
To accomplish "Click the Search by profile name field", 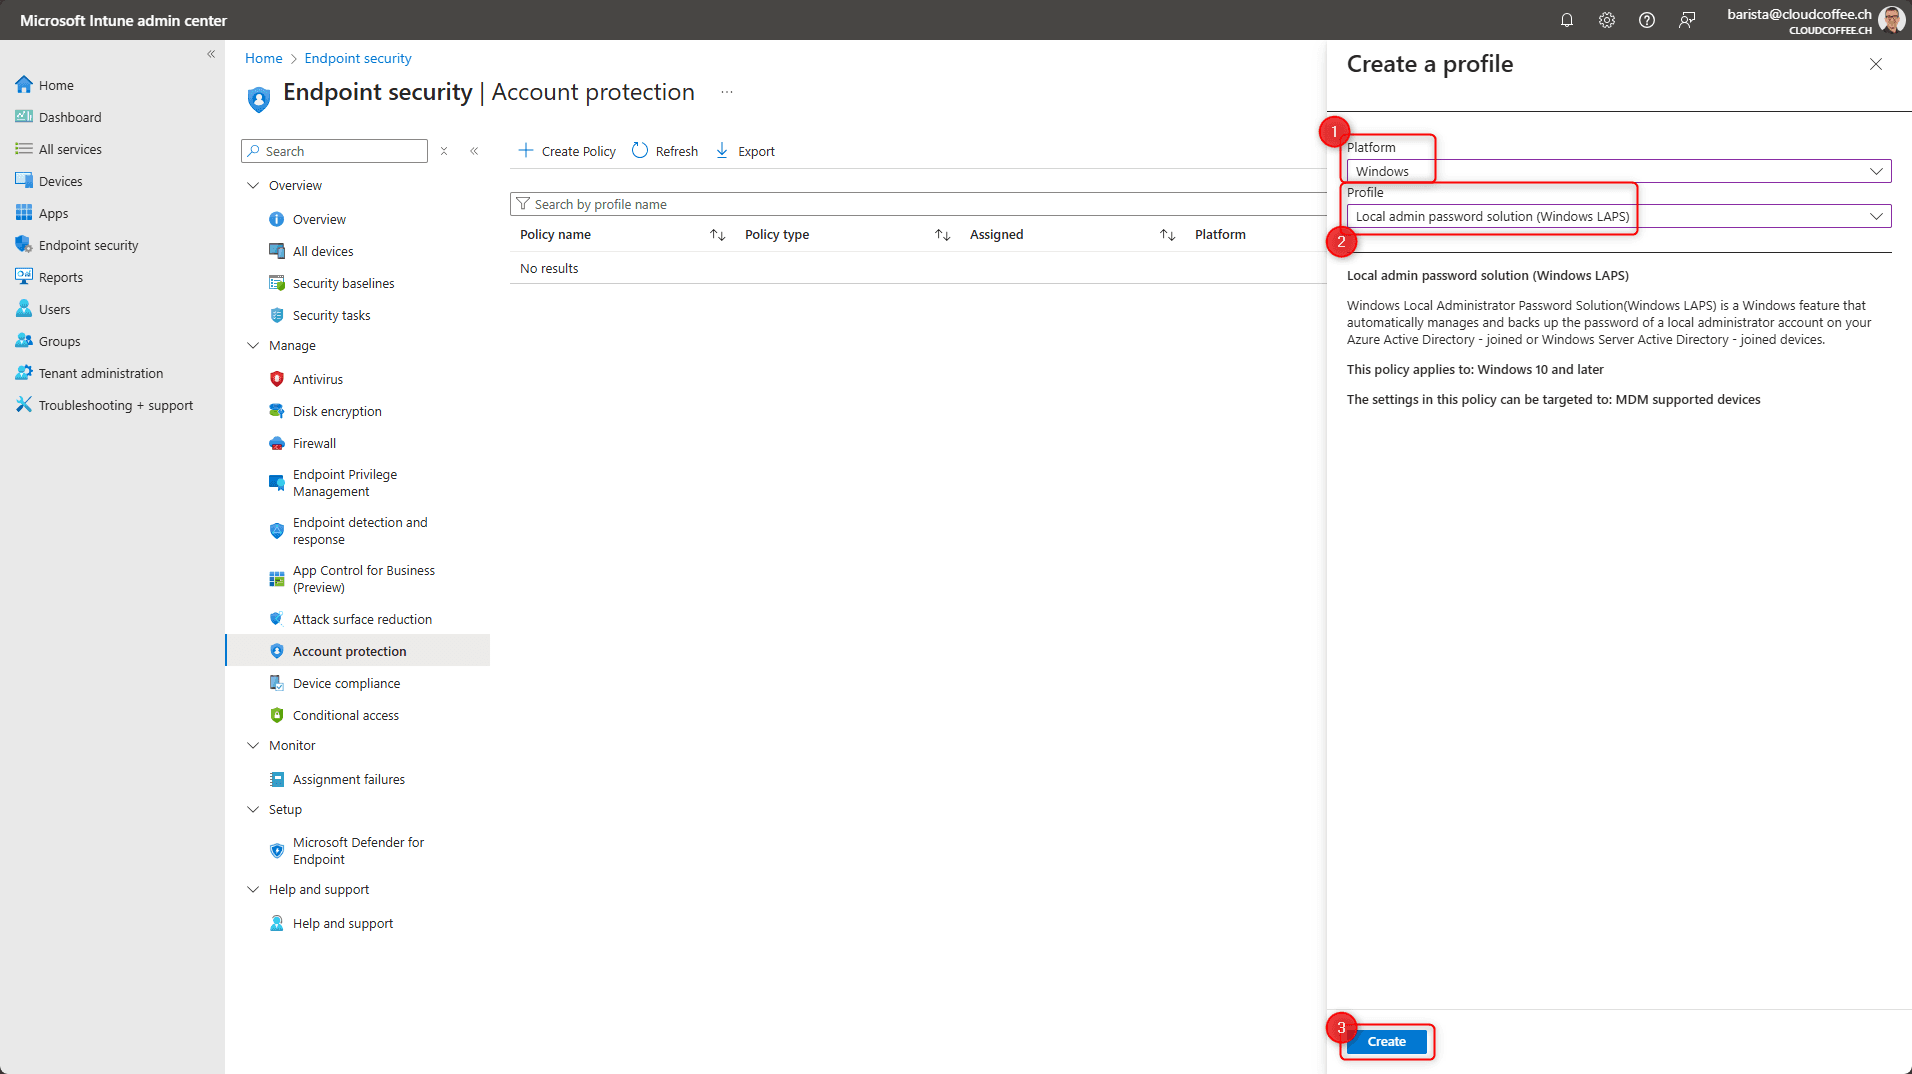I will point(700,203).
